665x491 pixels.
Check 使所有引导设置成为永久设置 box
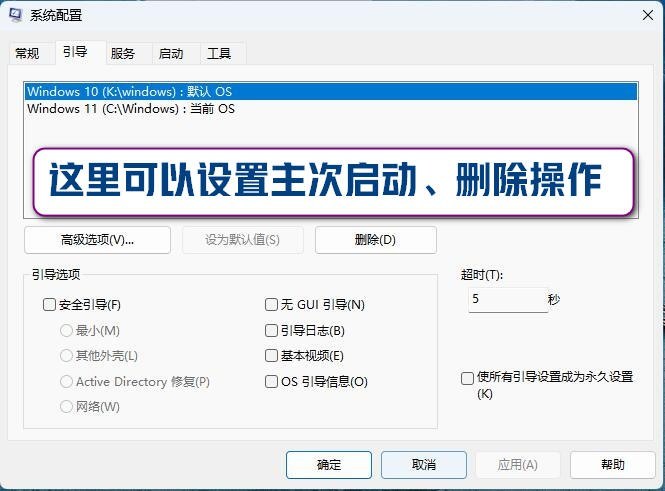coord(467,378)
